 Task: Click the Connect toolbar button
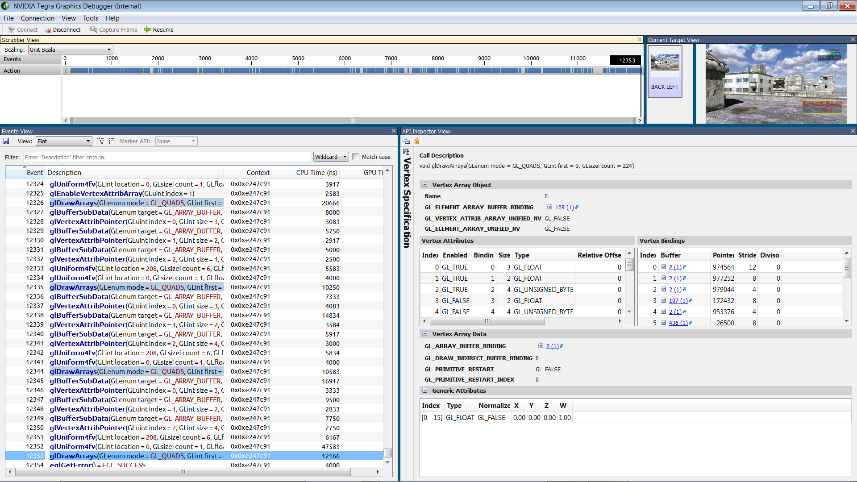coord(22,30)
